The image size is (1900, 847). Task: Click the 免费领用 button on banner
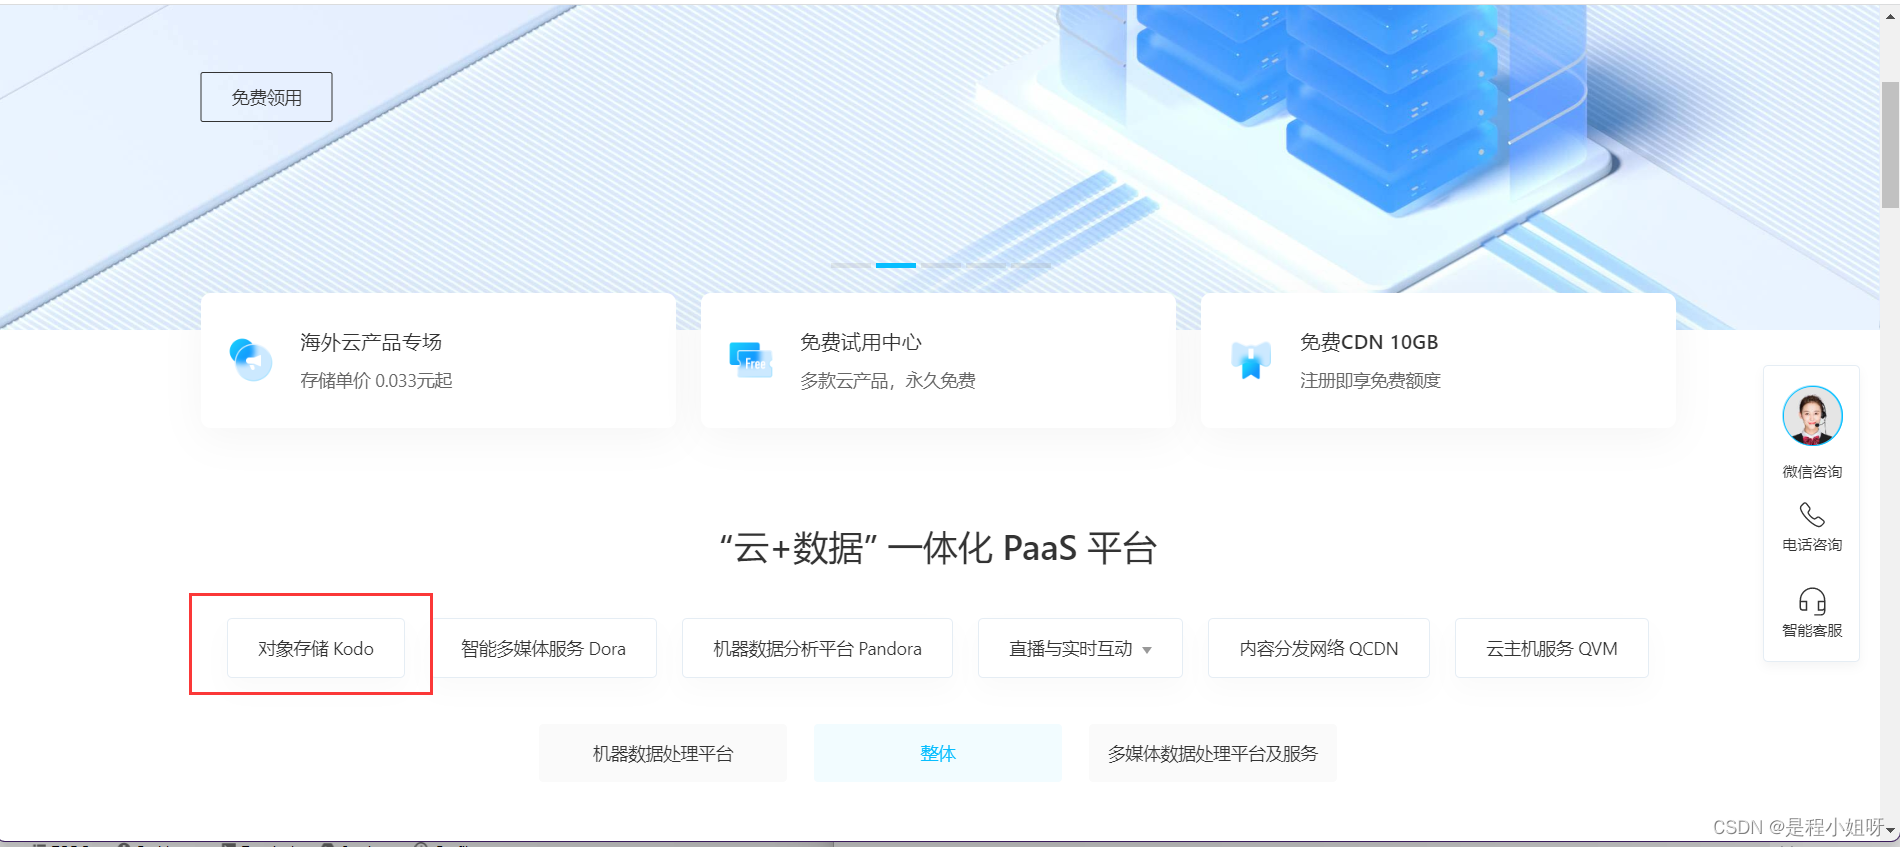[x=266, y=97]
